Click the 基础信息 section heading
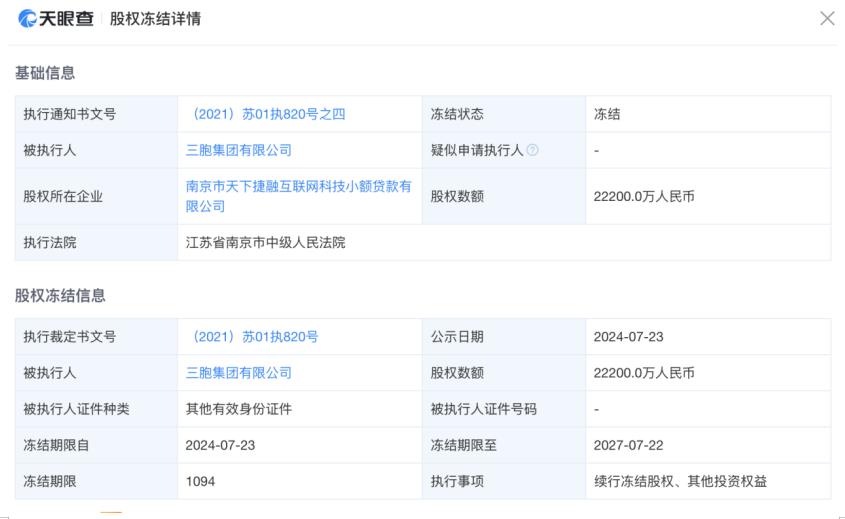845x519 pixels. [45, 73]
